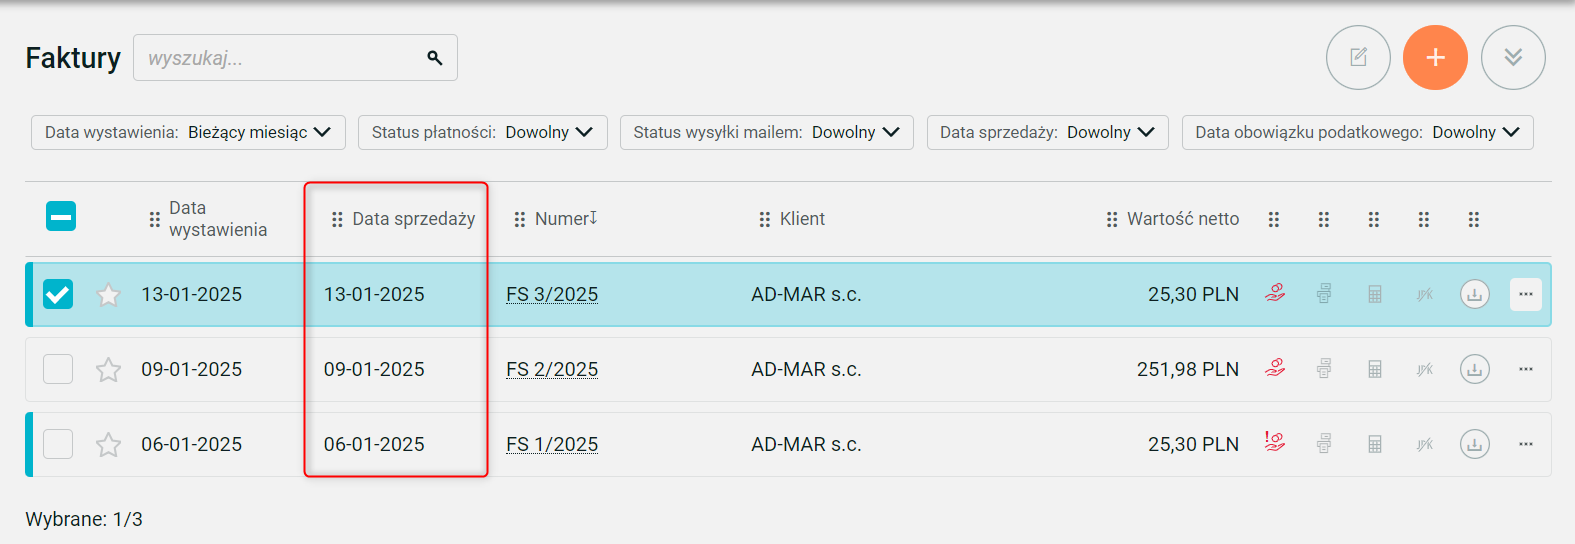The width and height of the screenshot is (1575, 544).
Task: Open invoice link FS 1/2025
Action: pyautogui.click(x=552, y=444)
